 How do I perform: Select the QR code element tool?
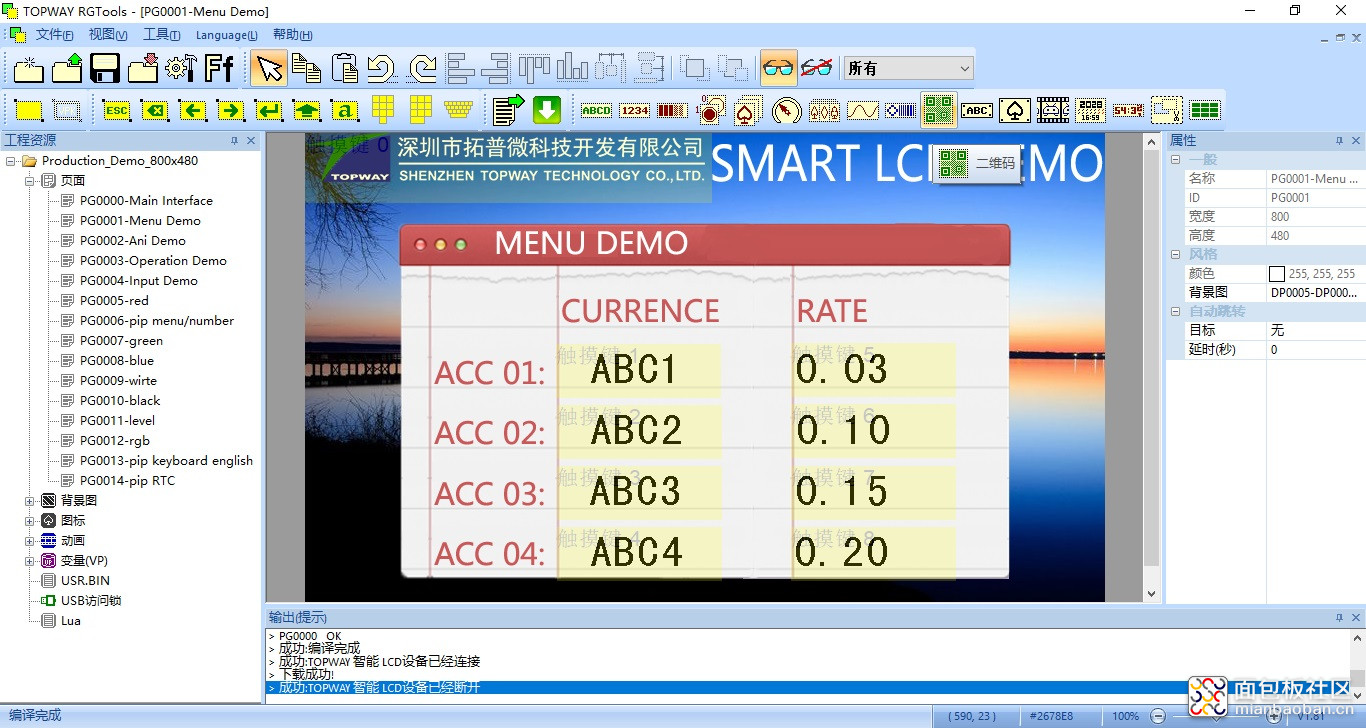click(x=938, y=110)
